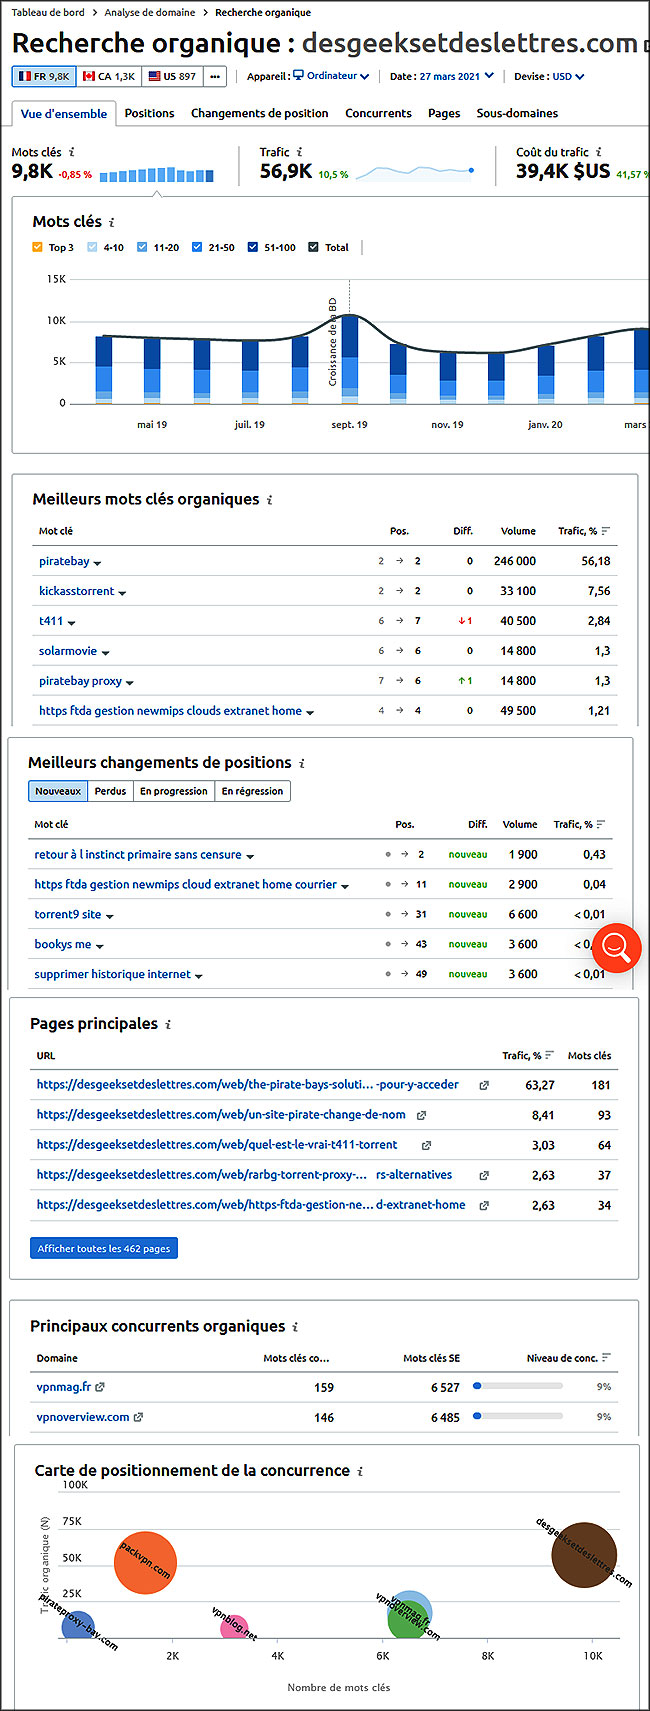Toggle Total checkbox in chart legend
Screen dimensions: 650x1711
[x=314, y=247]
